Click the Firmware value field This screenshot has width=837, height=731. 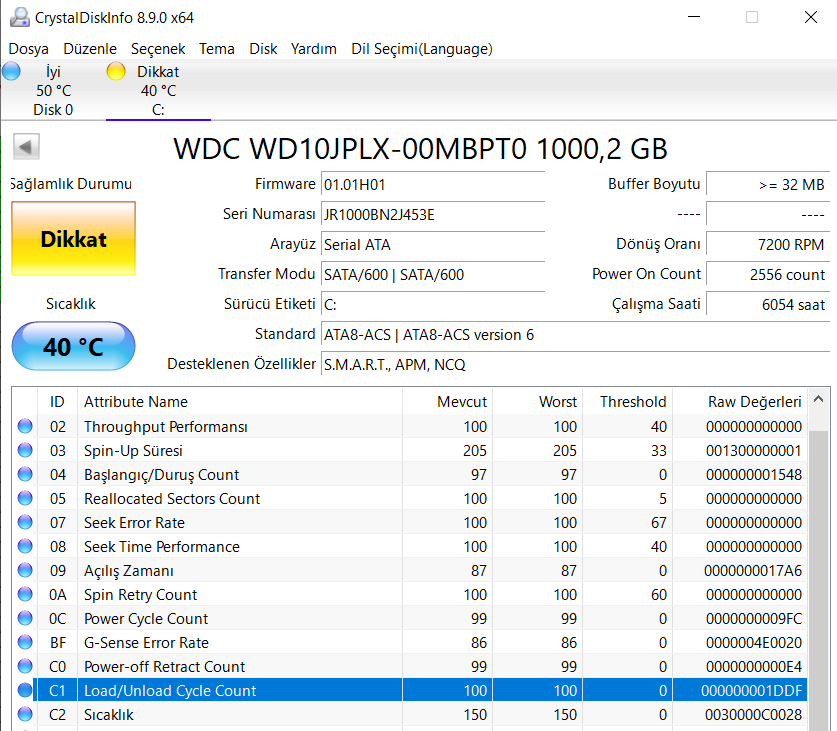pos(432,185)
